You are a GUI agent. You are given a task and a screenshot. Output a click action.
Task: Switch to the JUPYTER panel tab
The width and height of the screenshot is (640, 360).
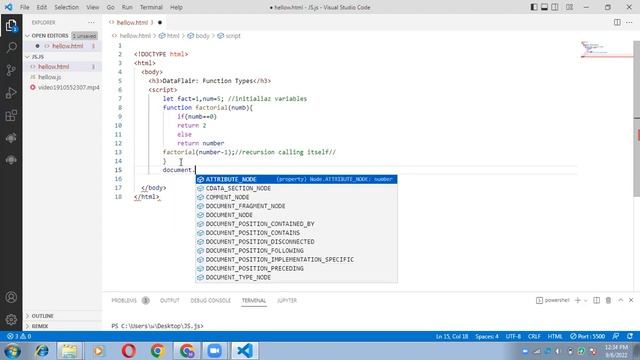(x=287, y=300)
